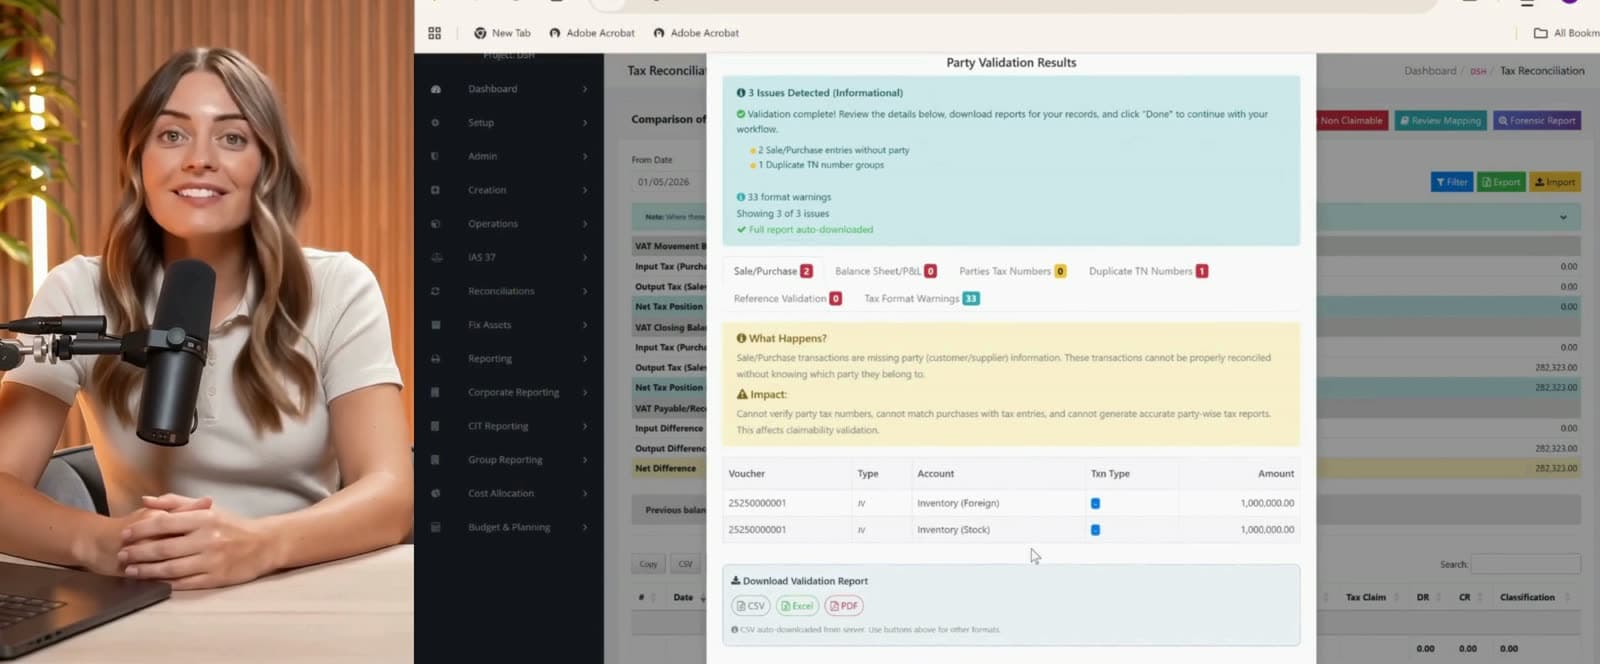Switch to Duplicate TN Numbers tab
This screenshot has width=1600, height=664.
[x=1148, y=271]
